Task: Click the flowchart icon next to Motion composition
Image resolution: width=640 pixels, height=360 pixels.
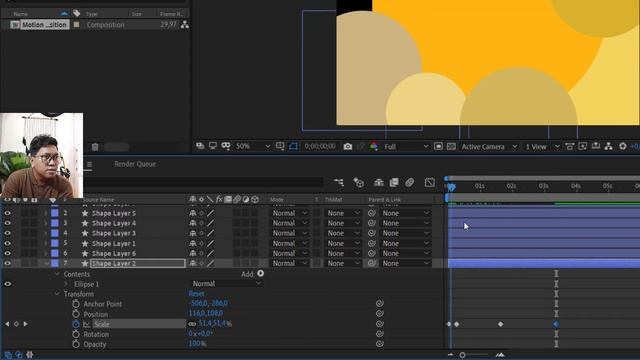Action: point(185,24)
